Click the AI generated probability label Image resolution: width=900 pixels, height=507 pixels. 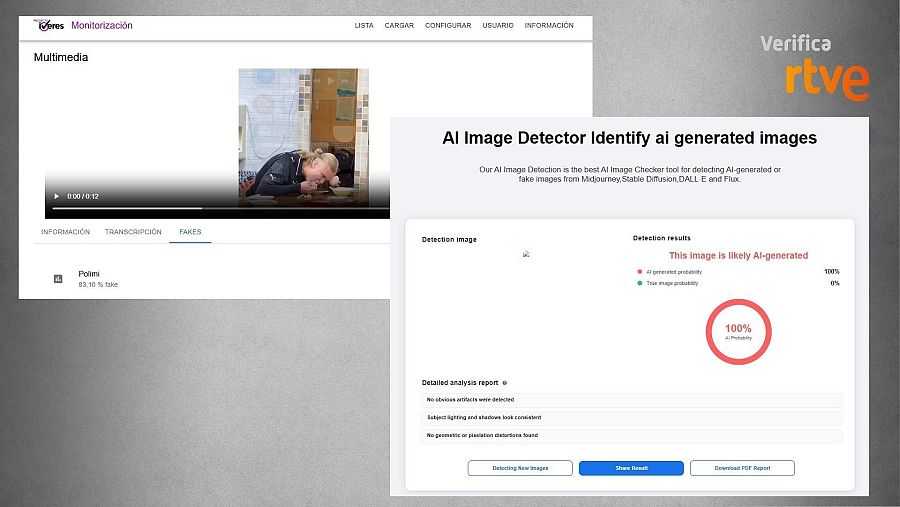(674, 272)
